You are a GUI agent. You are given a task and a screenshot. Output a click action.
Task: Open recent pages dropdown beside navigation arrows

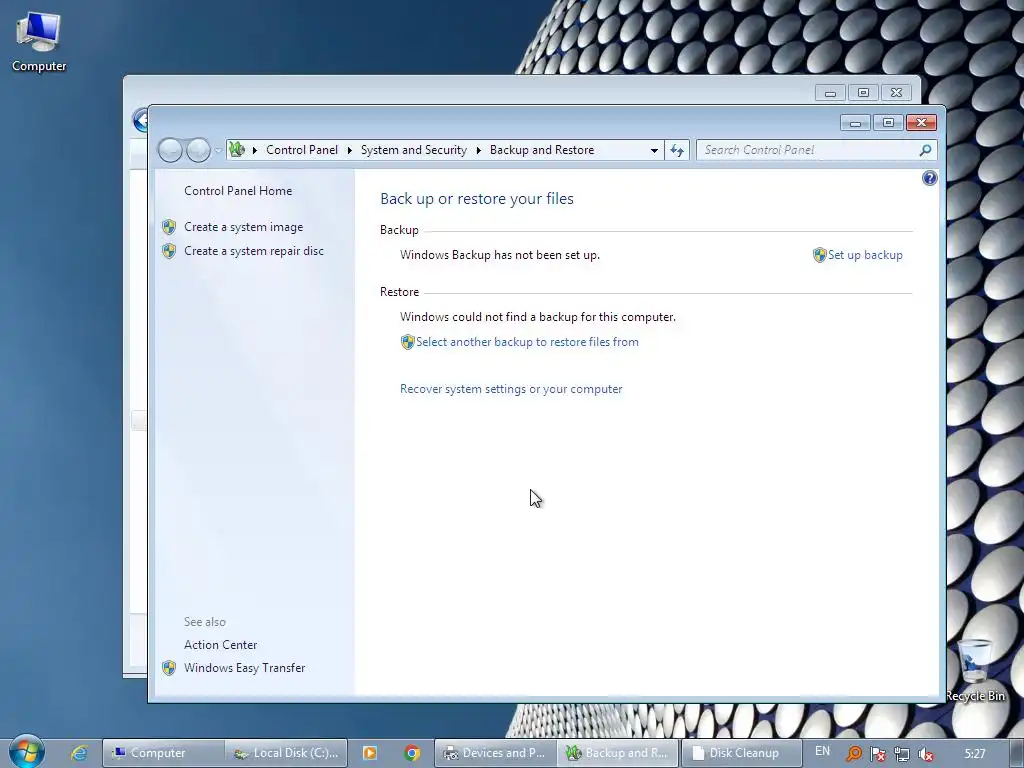218,150
